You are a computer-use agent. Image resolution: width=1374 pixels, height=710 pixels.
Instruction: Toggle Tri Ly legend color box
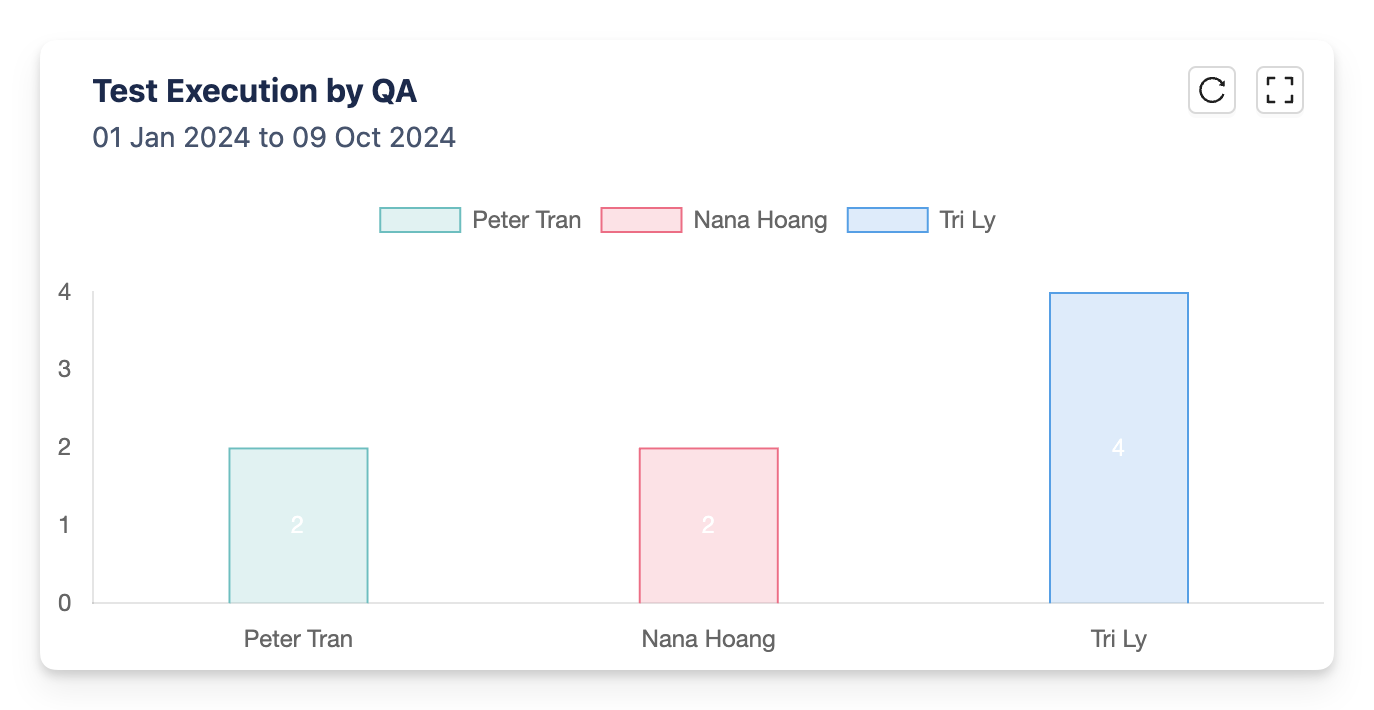(x=888, y=220)
